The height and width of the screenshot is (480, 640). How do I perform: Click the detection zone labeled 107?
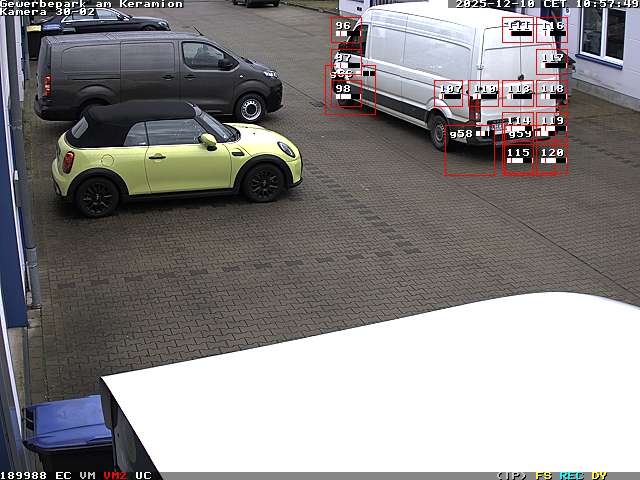[x=450, y=93]
